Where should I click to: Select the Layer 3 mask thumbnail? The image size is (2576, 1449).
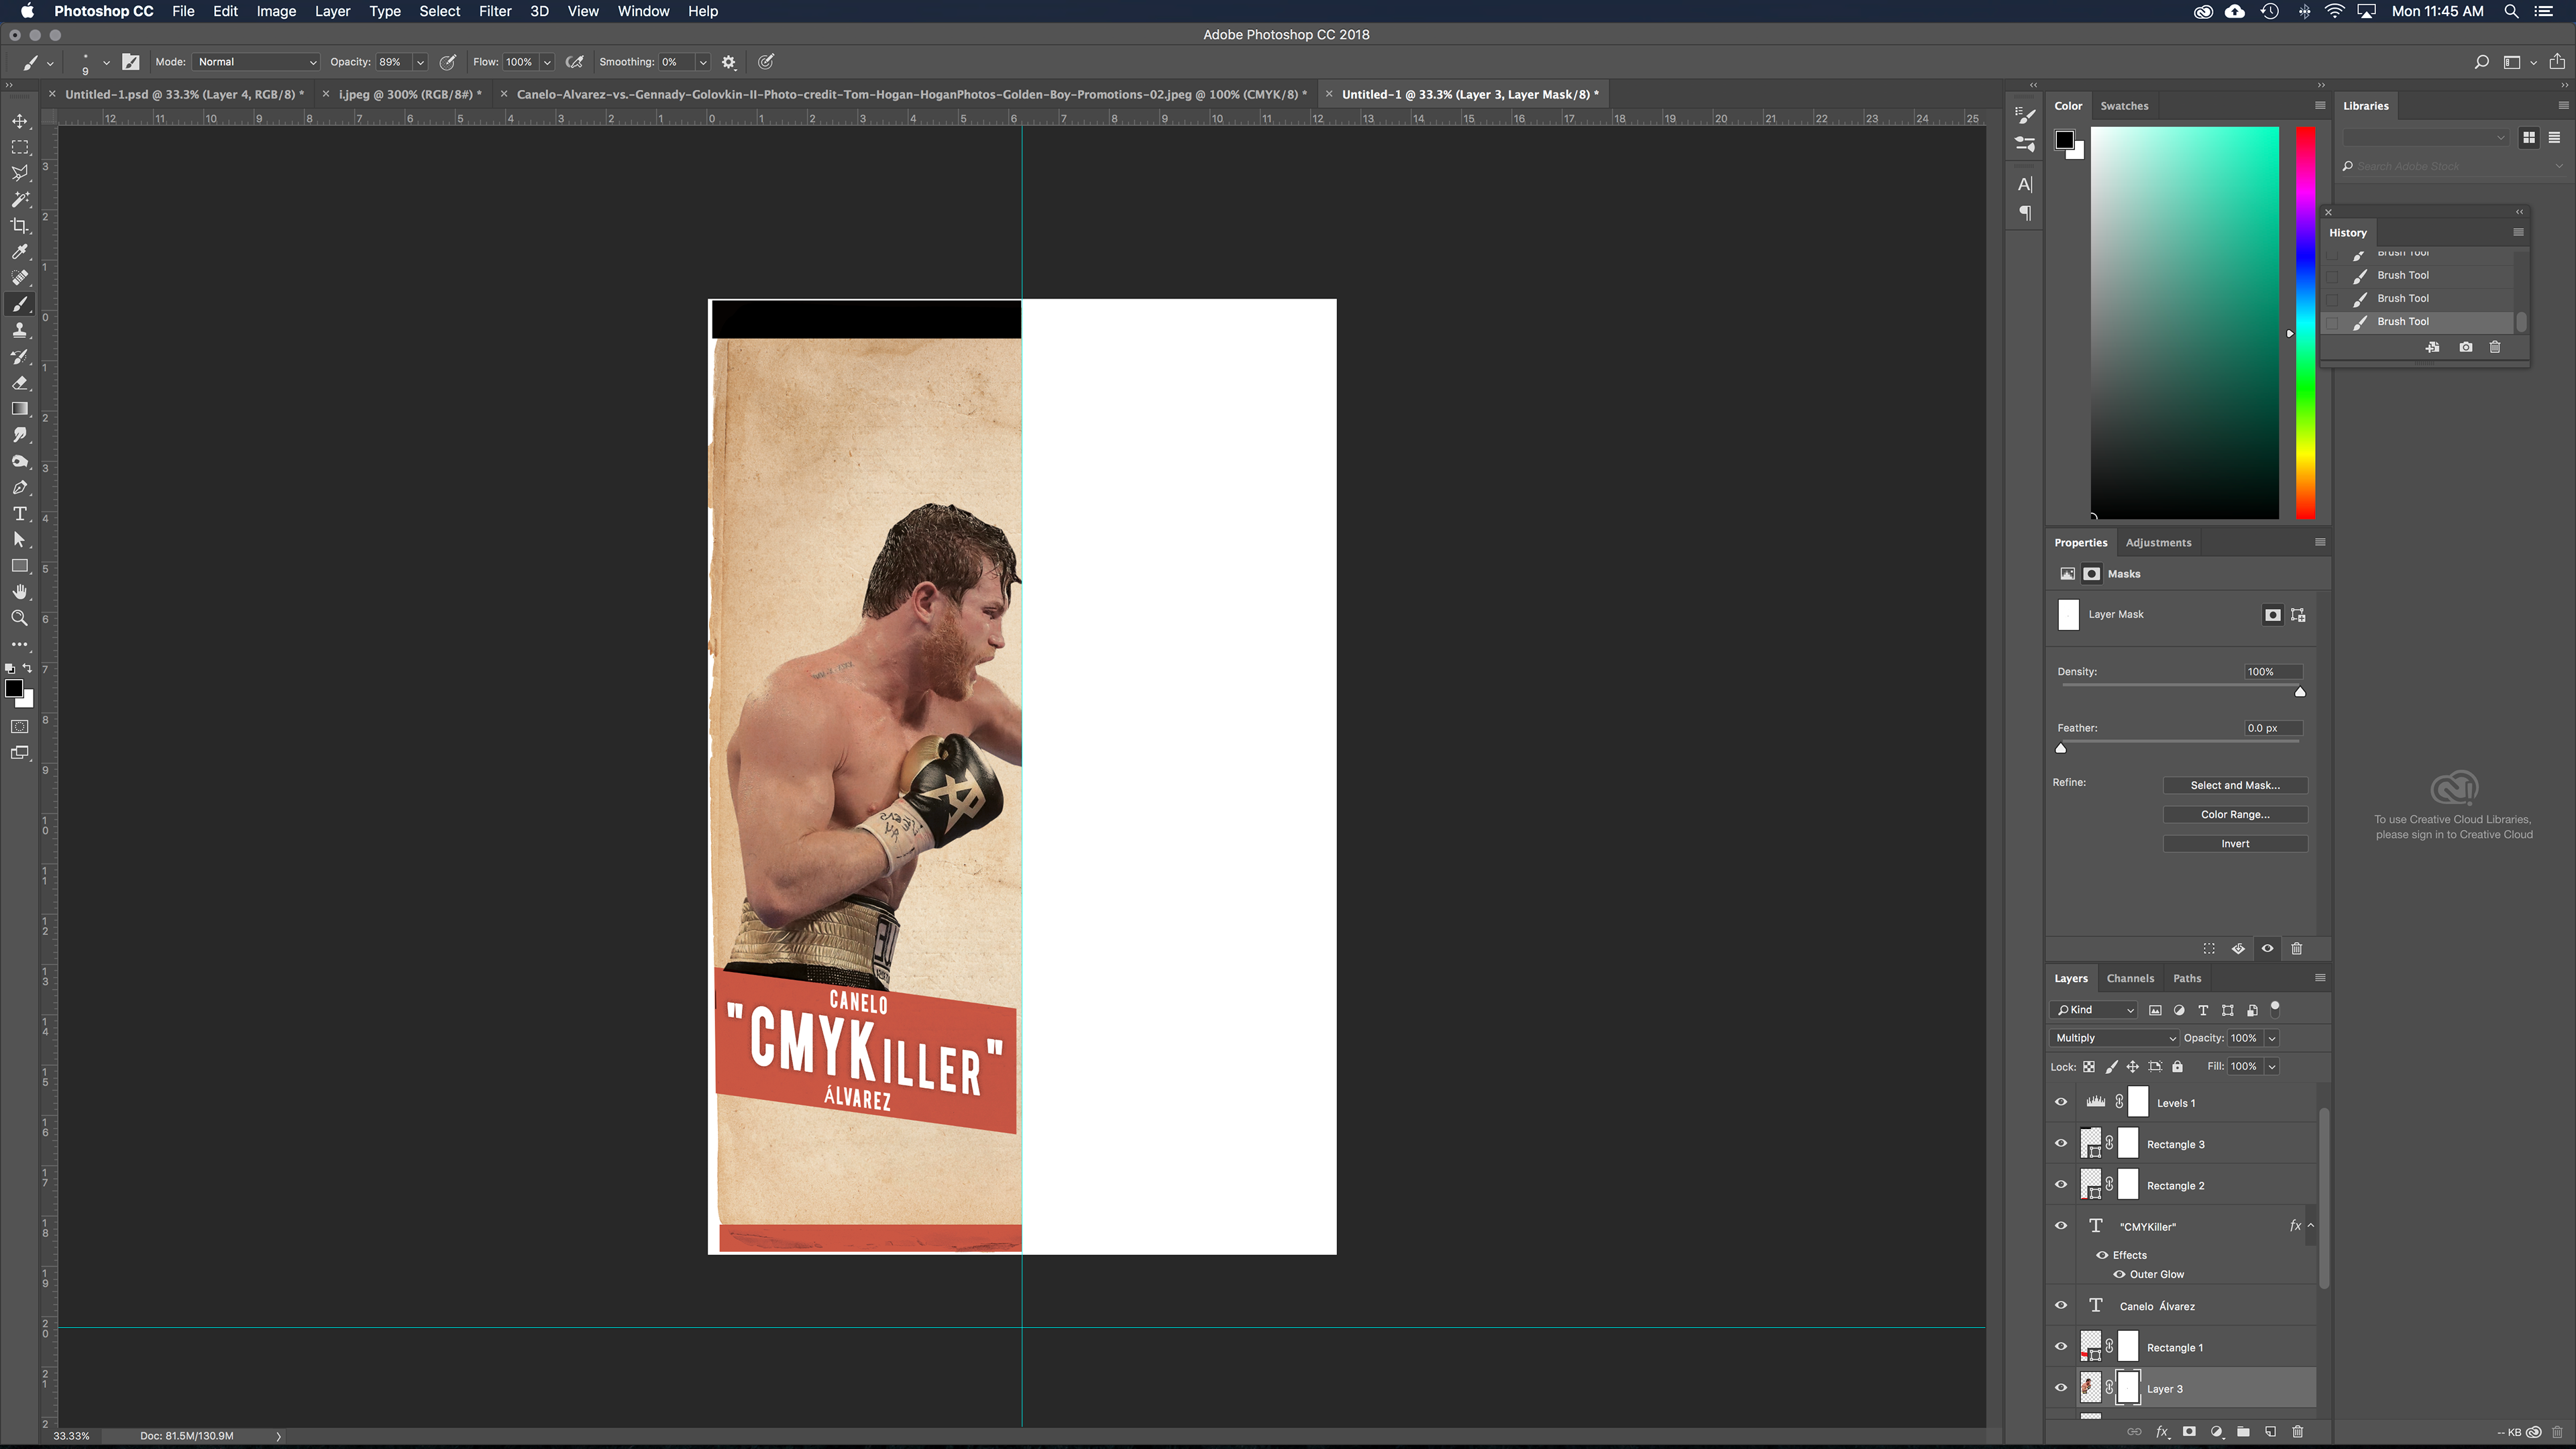(x=2128, y=1388)
